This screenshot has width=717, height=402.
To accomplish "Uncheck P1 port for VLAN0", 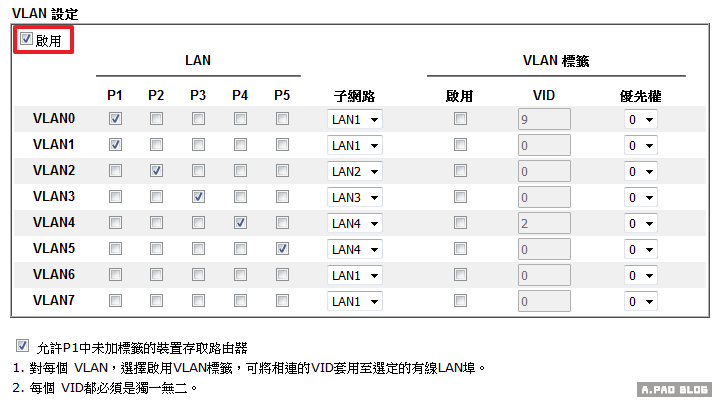I will [115, 119].
